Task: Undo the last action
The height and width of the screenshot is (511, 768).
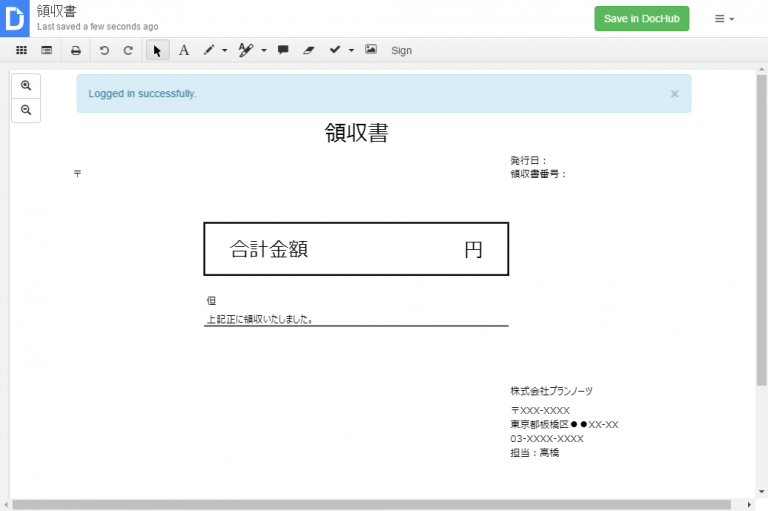Action: click(x=104, y=50)
